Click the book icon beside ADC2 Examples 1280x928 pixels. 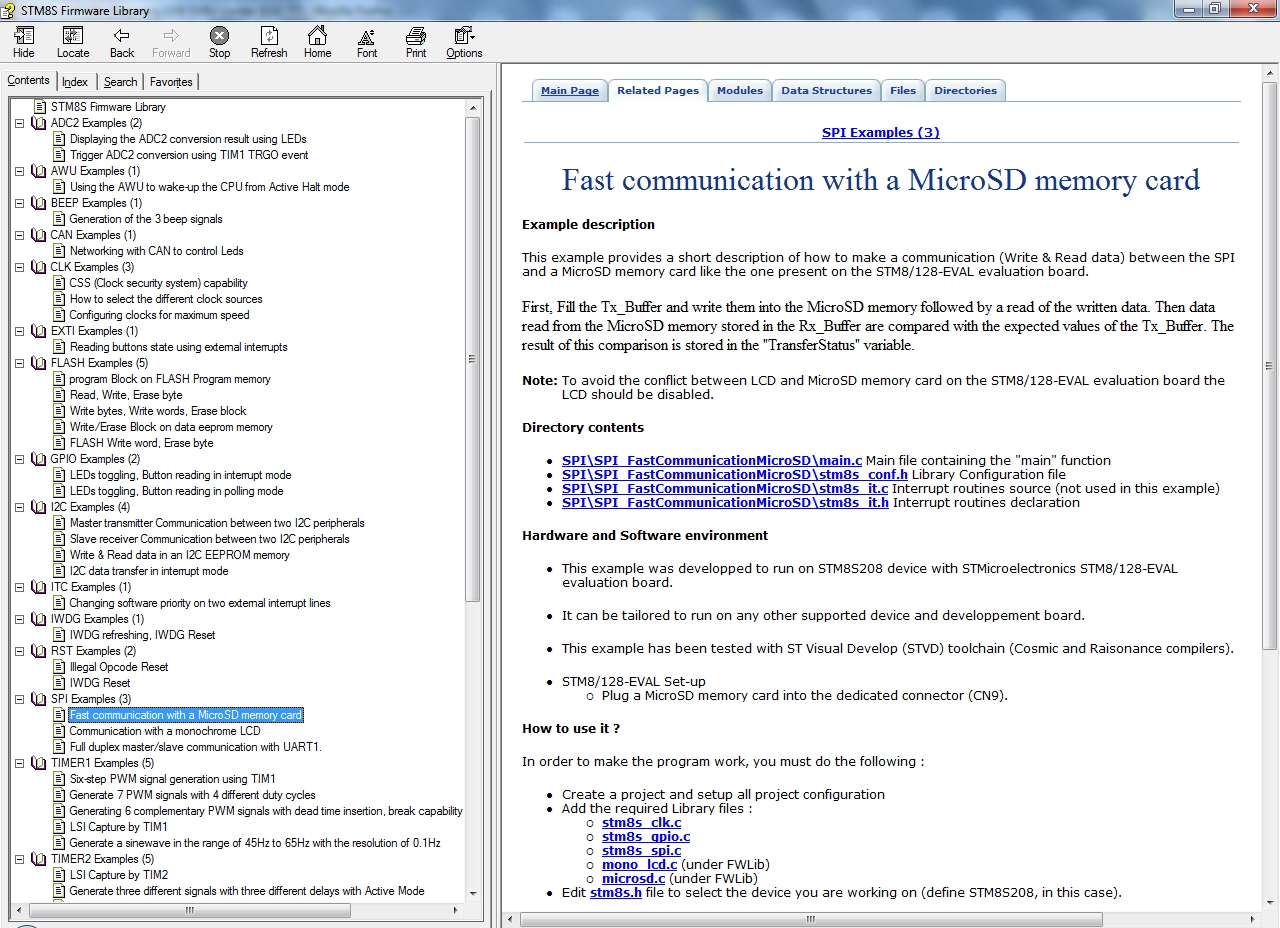(x=39, y=123)
